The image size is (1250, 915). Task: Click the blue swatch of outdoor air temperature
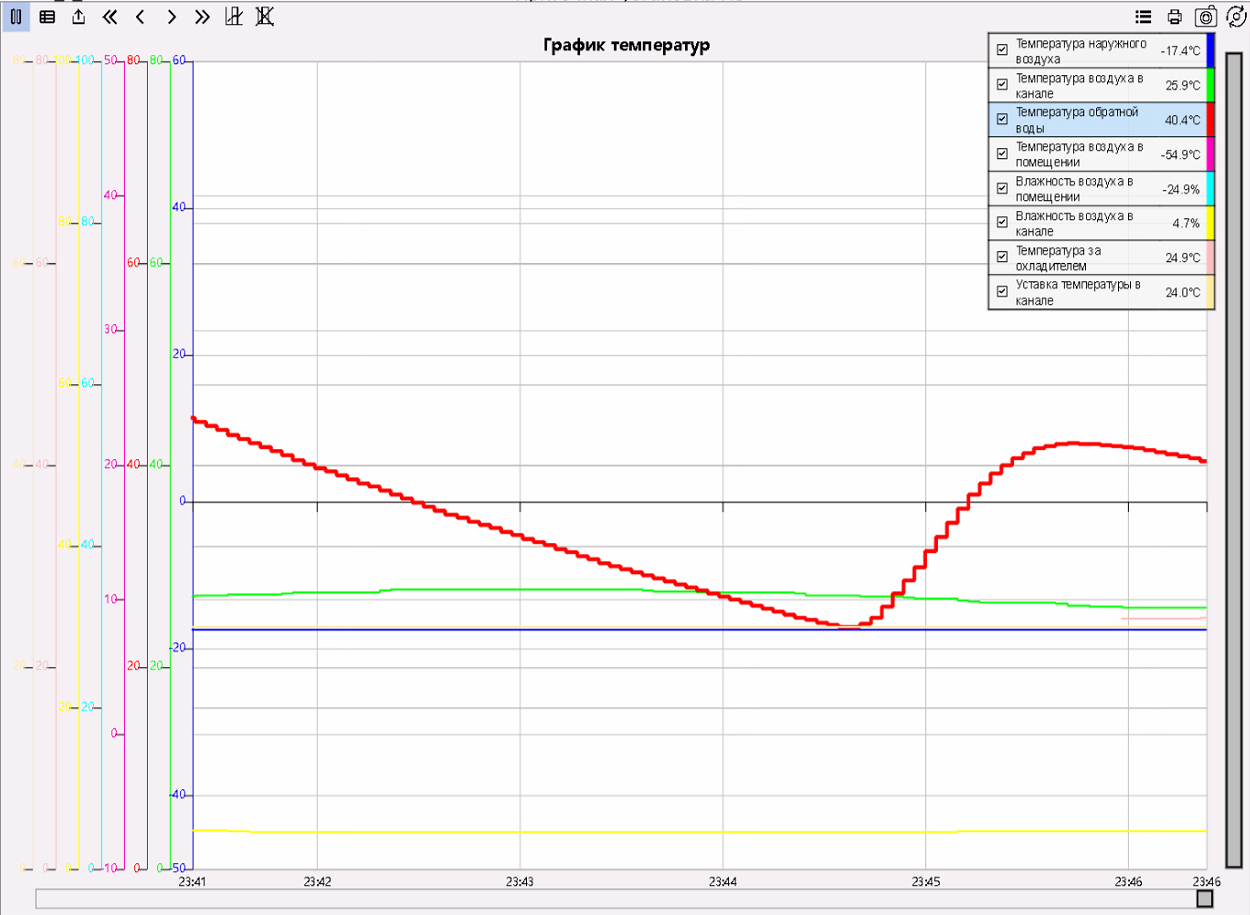(x=1209, y=51)
